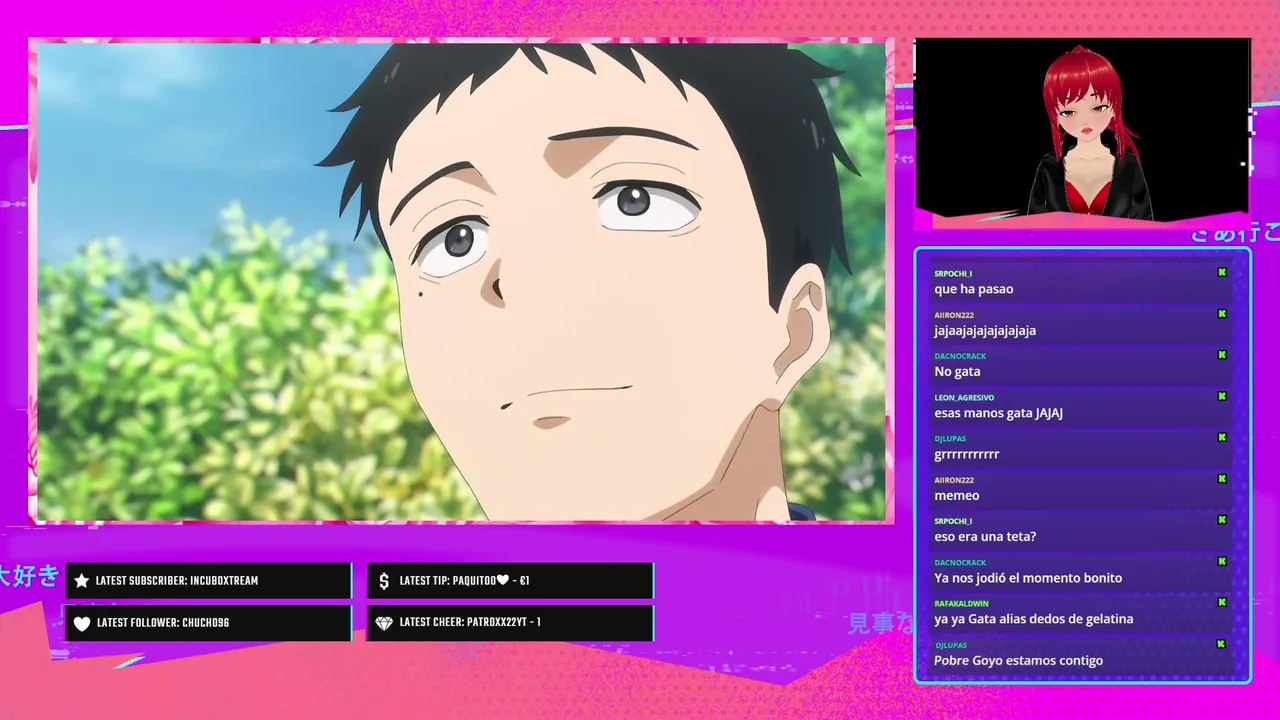Click username AIIRON222 above 'jajaajajajajajajaja'

954,315
